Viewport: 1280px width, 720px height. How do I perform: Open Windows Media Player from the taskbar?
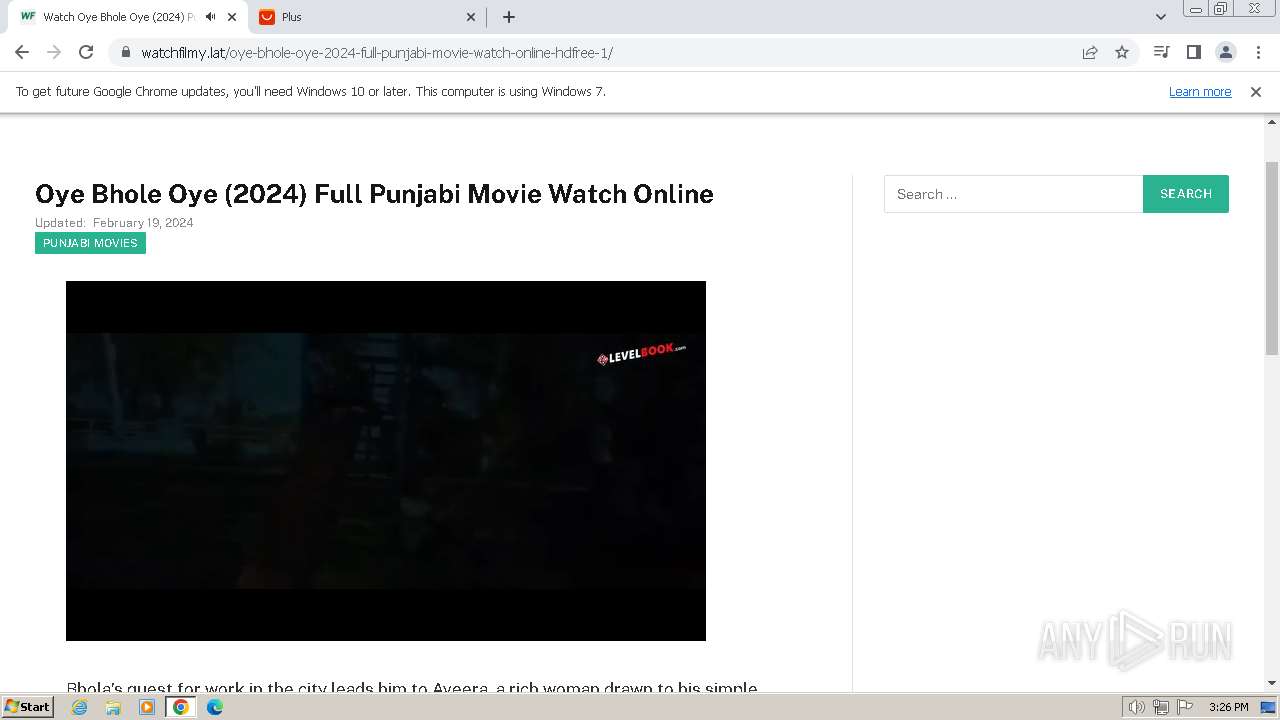pos(147,707)
